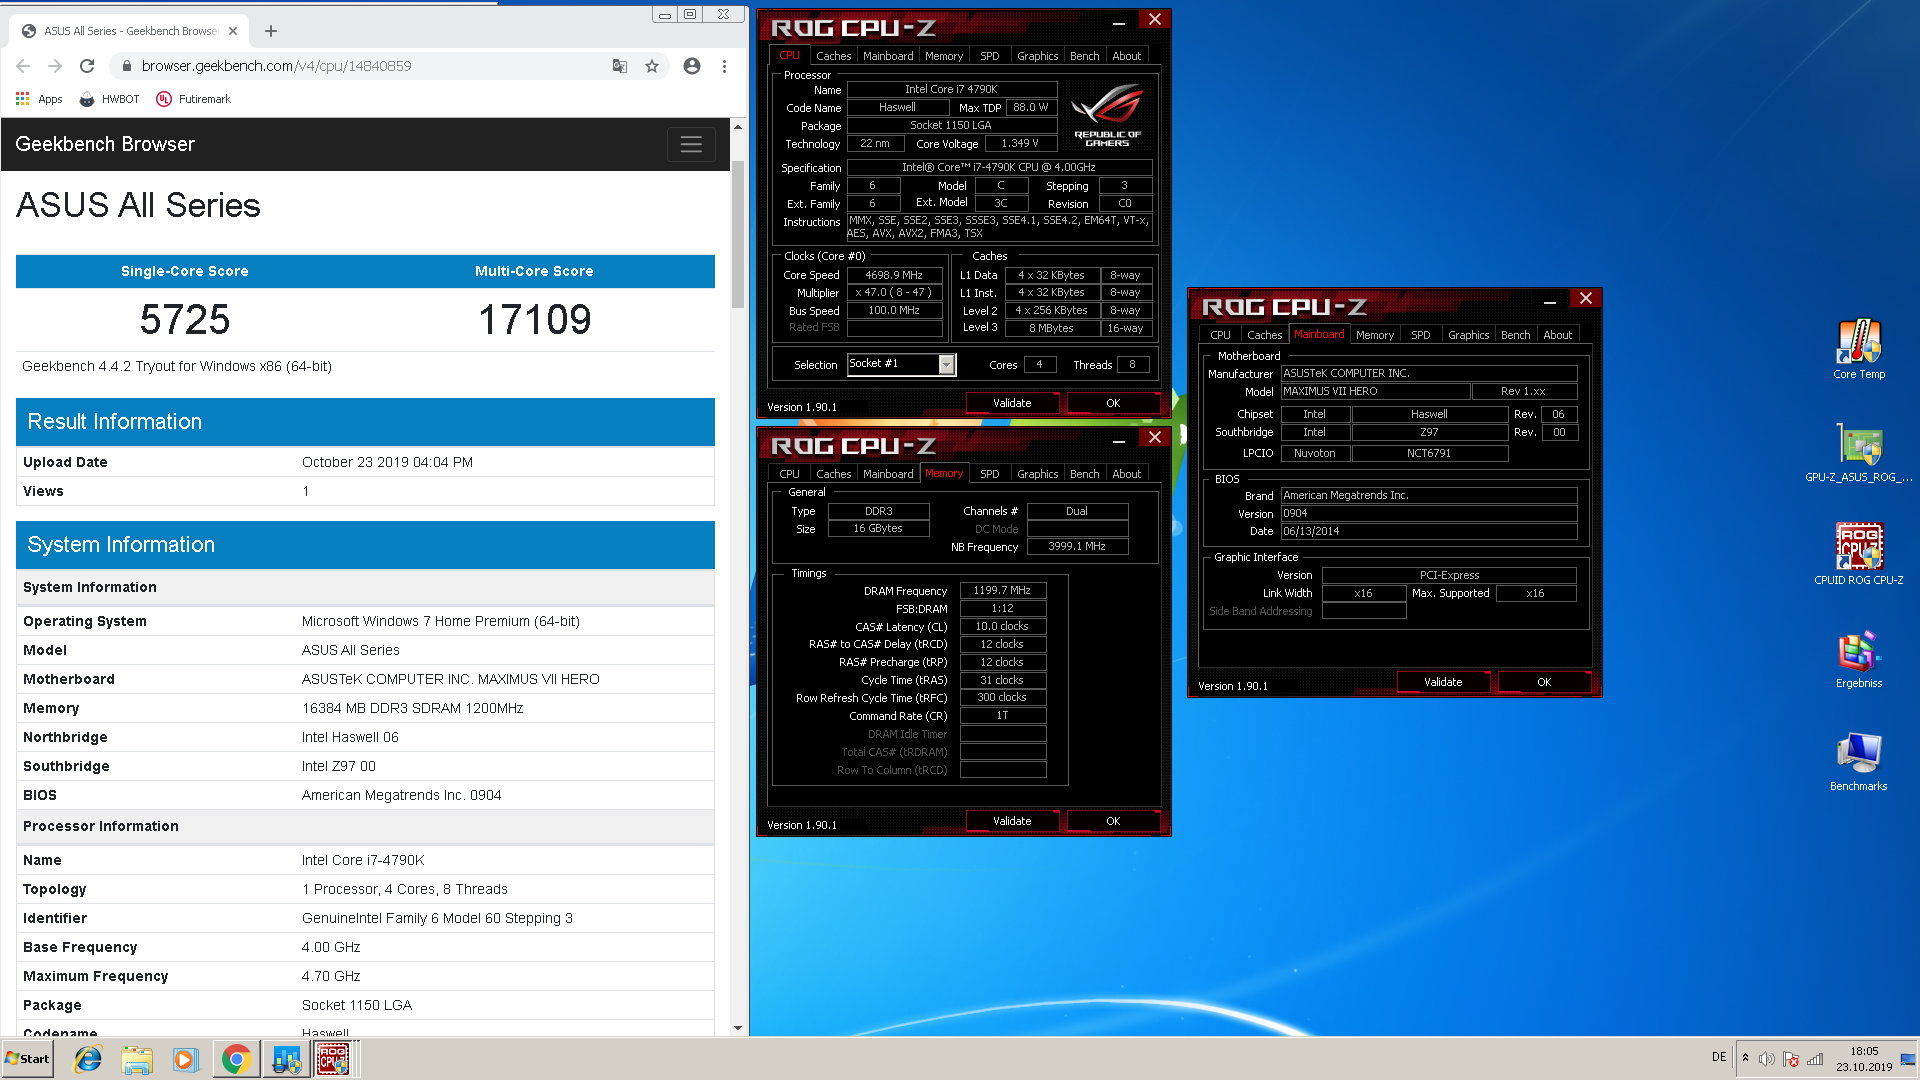1920x1080 pixels.
Task: Open the Windows Start menu
Action: click(27, 1059)
